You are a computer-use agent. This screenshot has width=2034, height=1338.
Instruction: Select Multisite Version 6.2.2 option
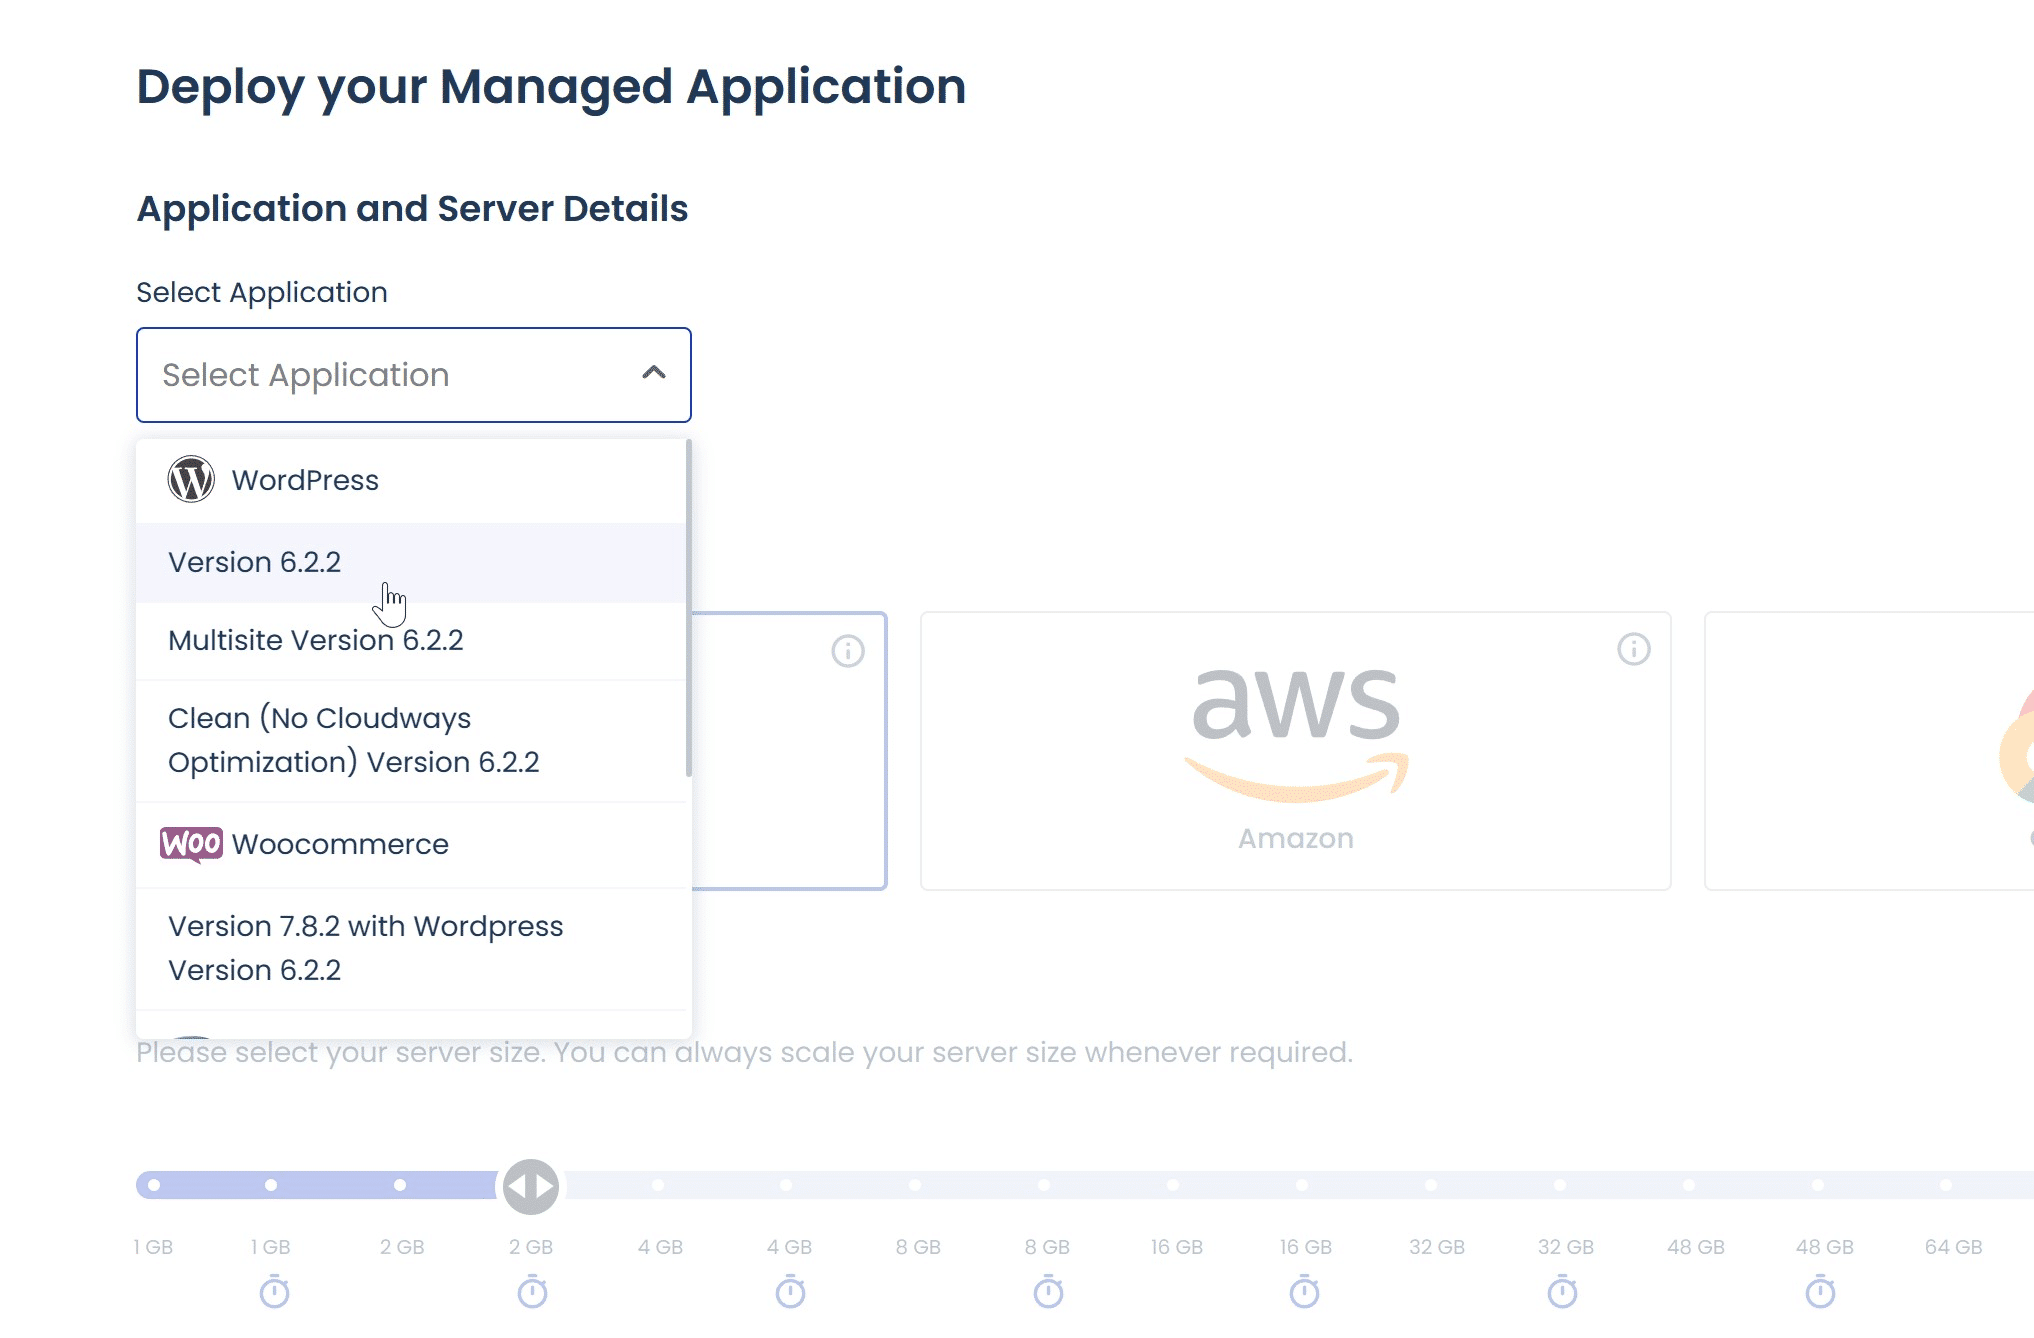pyautogui.click(x=315, y=639)
